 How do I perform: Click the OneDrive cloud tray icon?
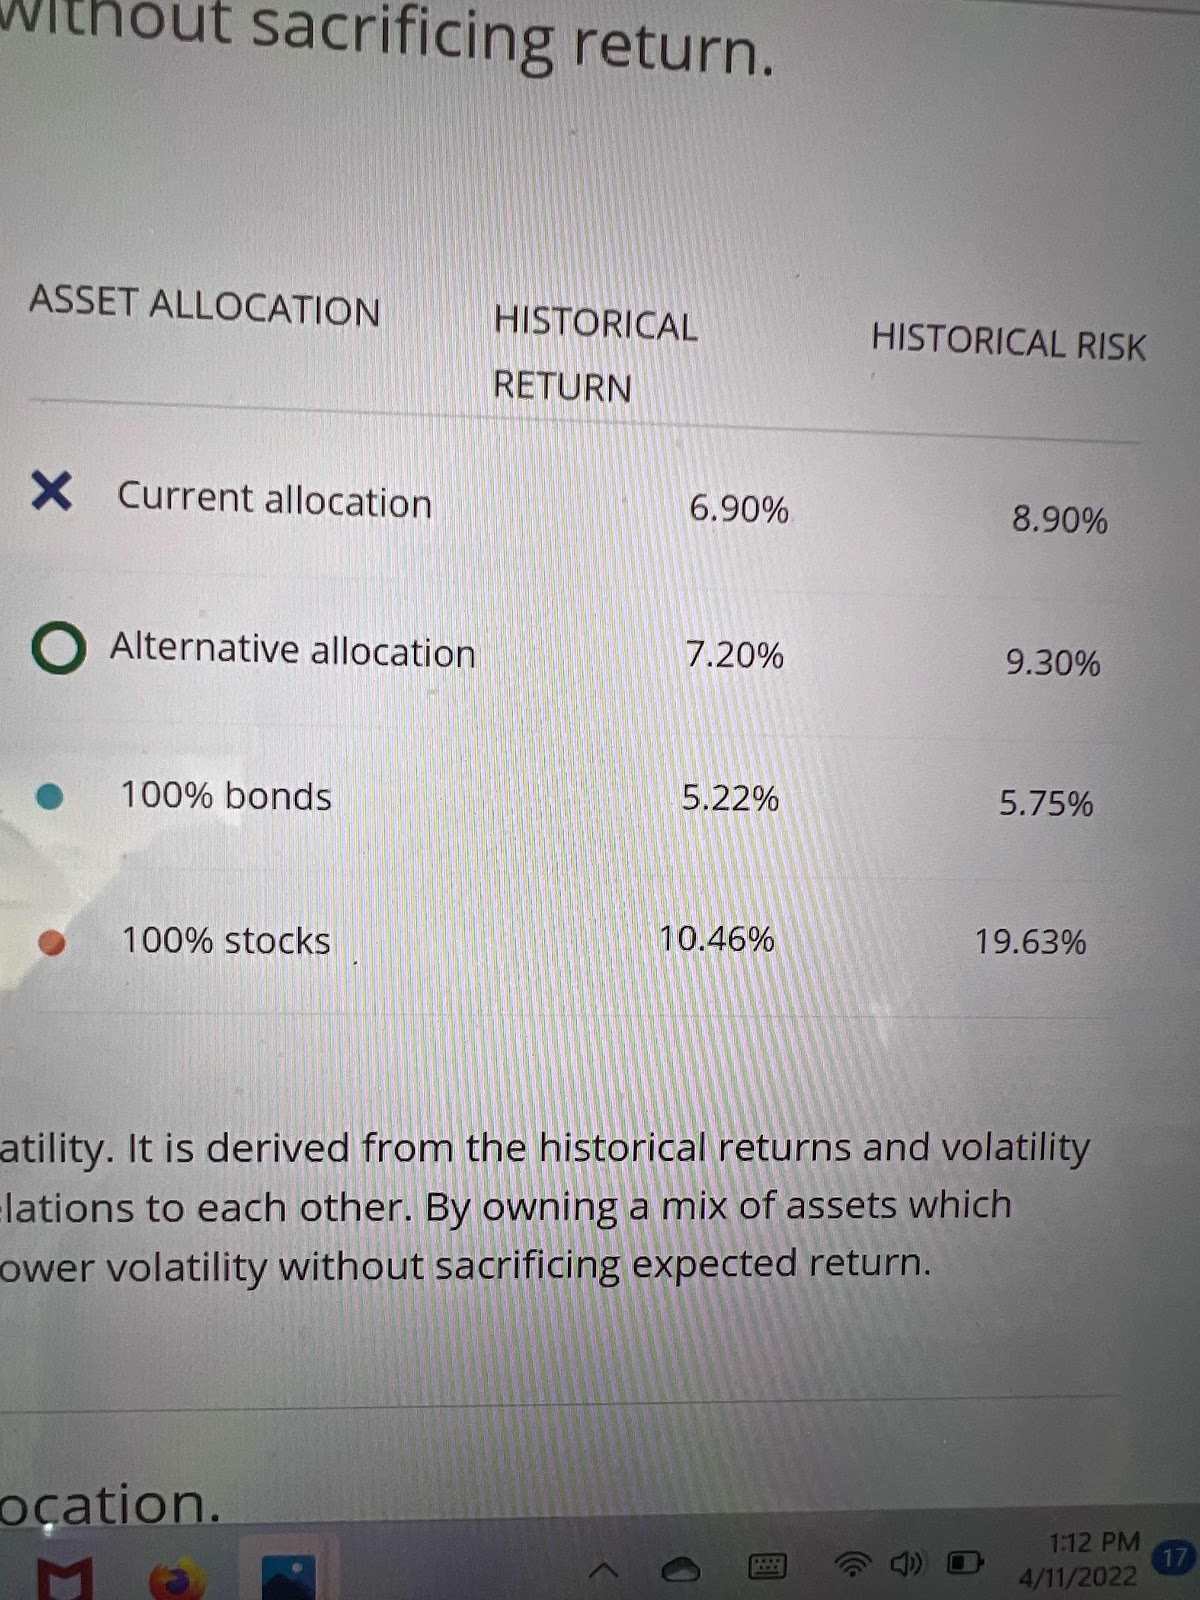(682, 1570)
